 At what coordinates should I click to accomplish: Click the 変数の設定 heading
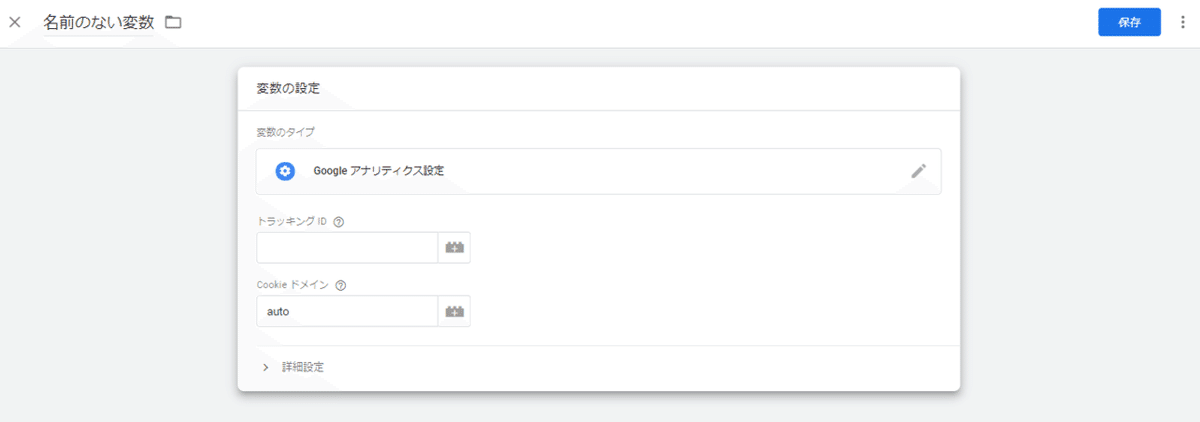(x=288, y=88)
